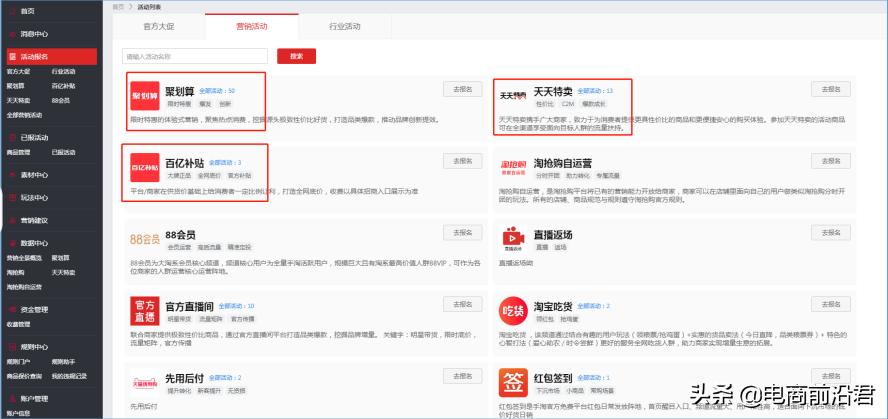The image size is (888, 419).
Task: Click the 红包签到 orange 签 icon
Action: coord(513,383)
